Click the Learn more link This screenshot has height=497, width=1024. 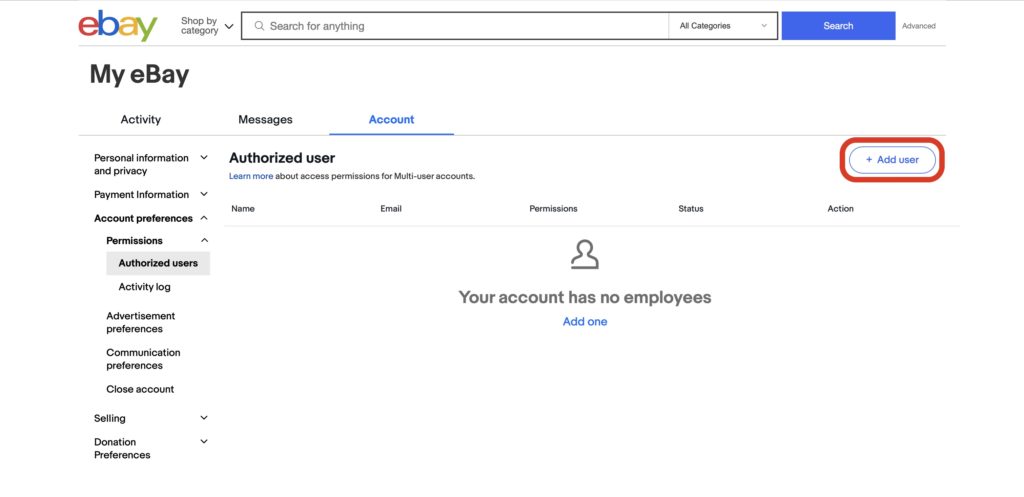[251, 176]
